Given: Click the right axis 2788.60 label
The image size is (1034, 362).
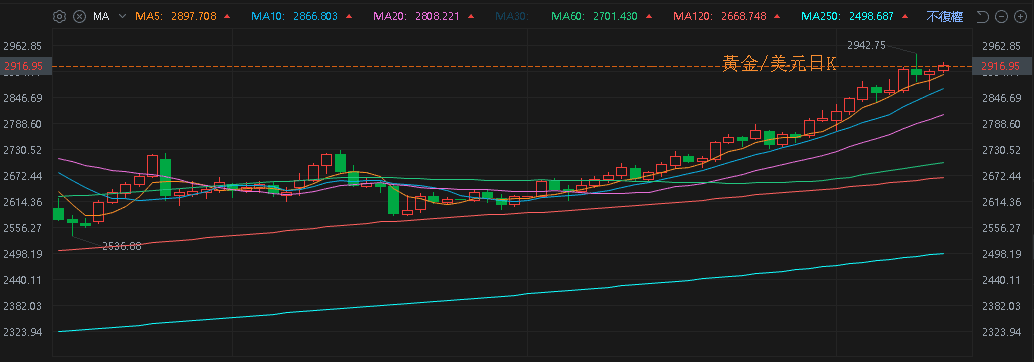Looking at the screenshot, I should tap(1001, 124).
